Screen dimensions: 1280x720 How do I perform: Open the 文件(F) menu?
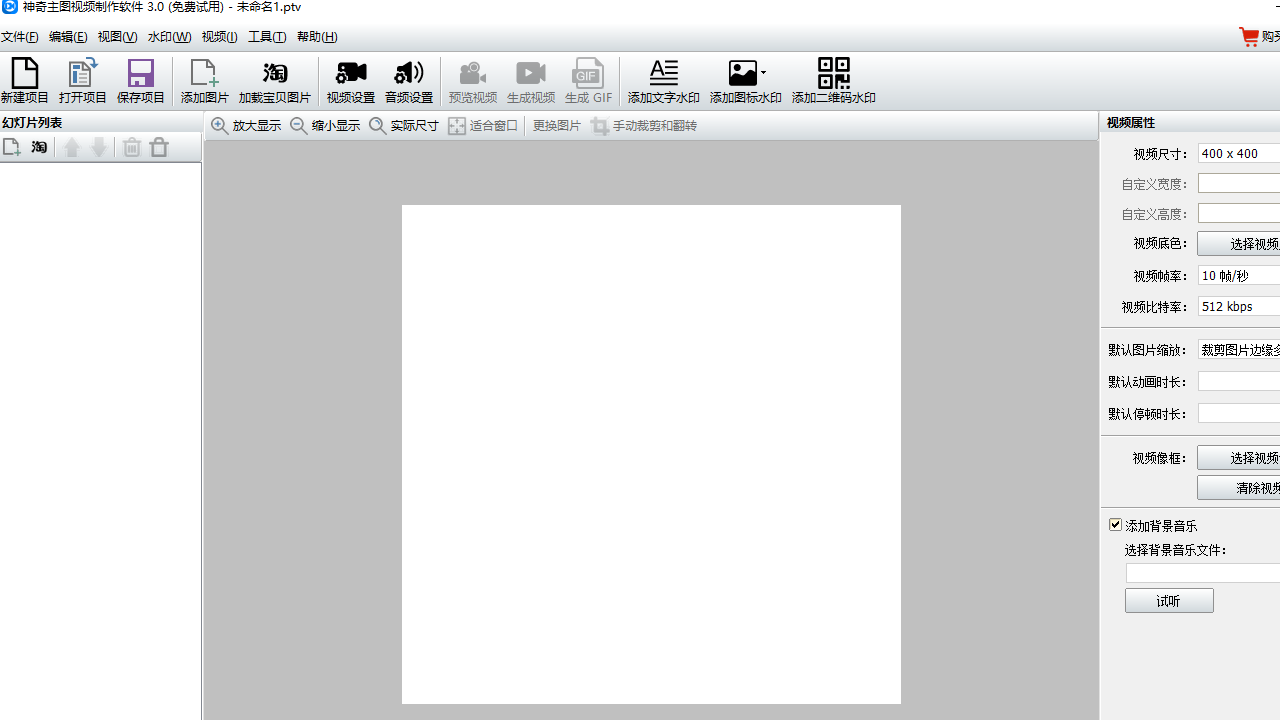click(x=19, y=37)
